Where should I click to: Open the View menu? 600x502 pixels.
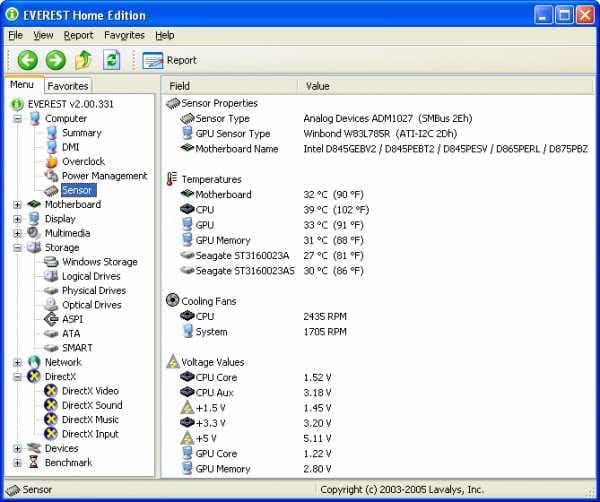43,35
